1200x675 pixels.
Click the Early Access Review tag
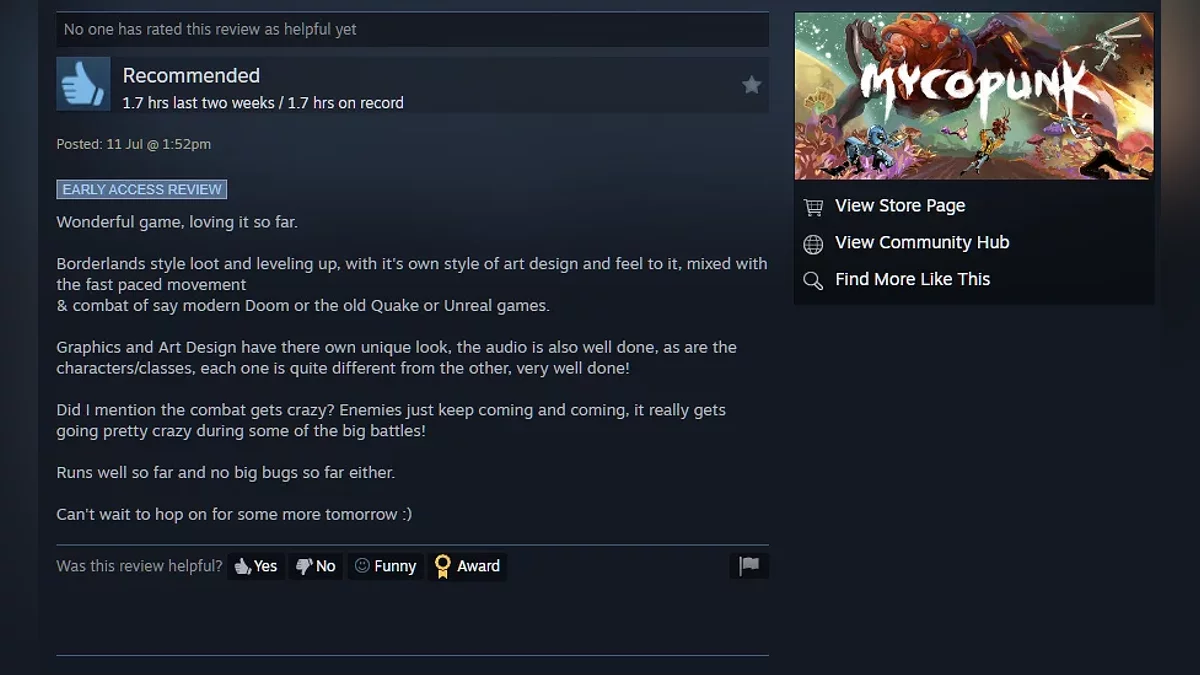(142, 190)
